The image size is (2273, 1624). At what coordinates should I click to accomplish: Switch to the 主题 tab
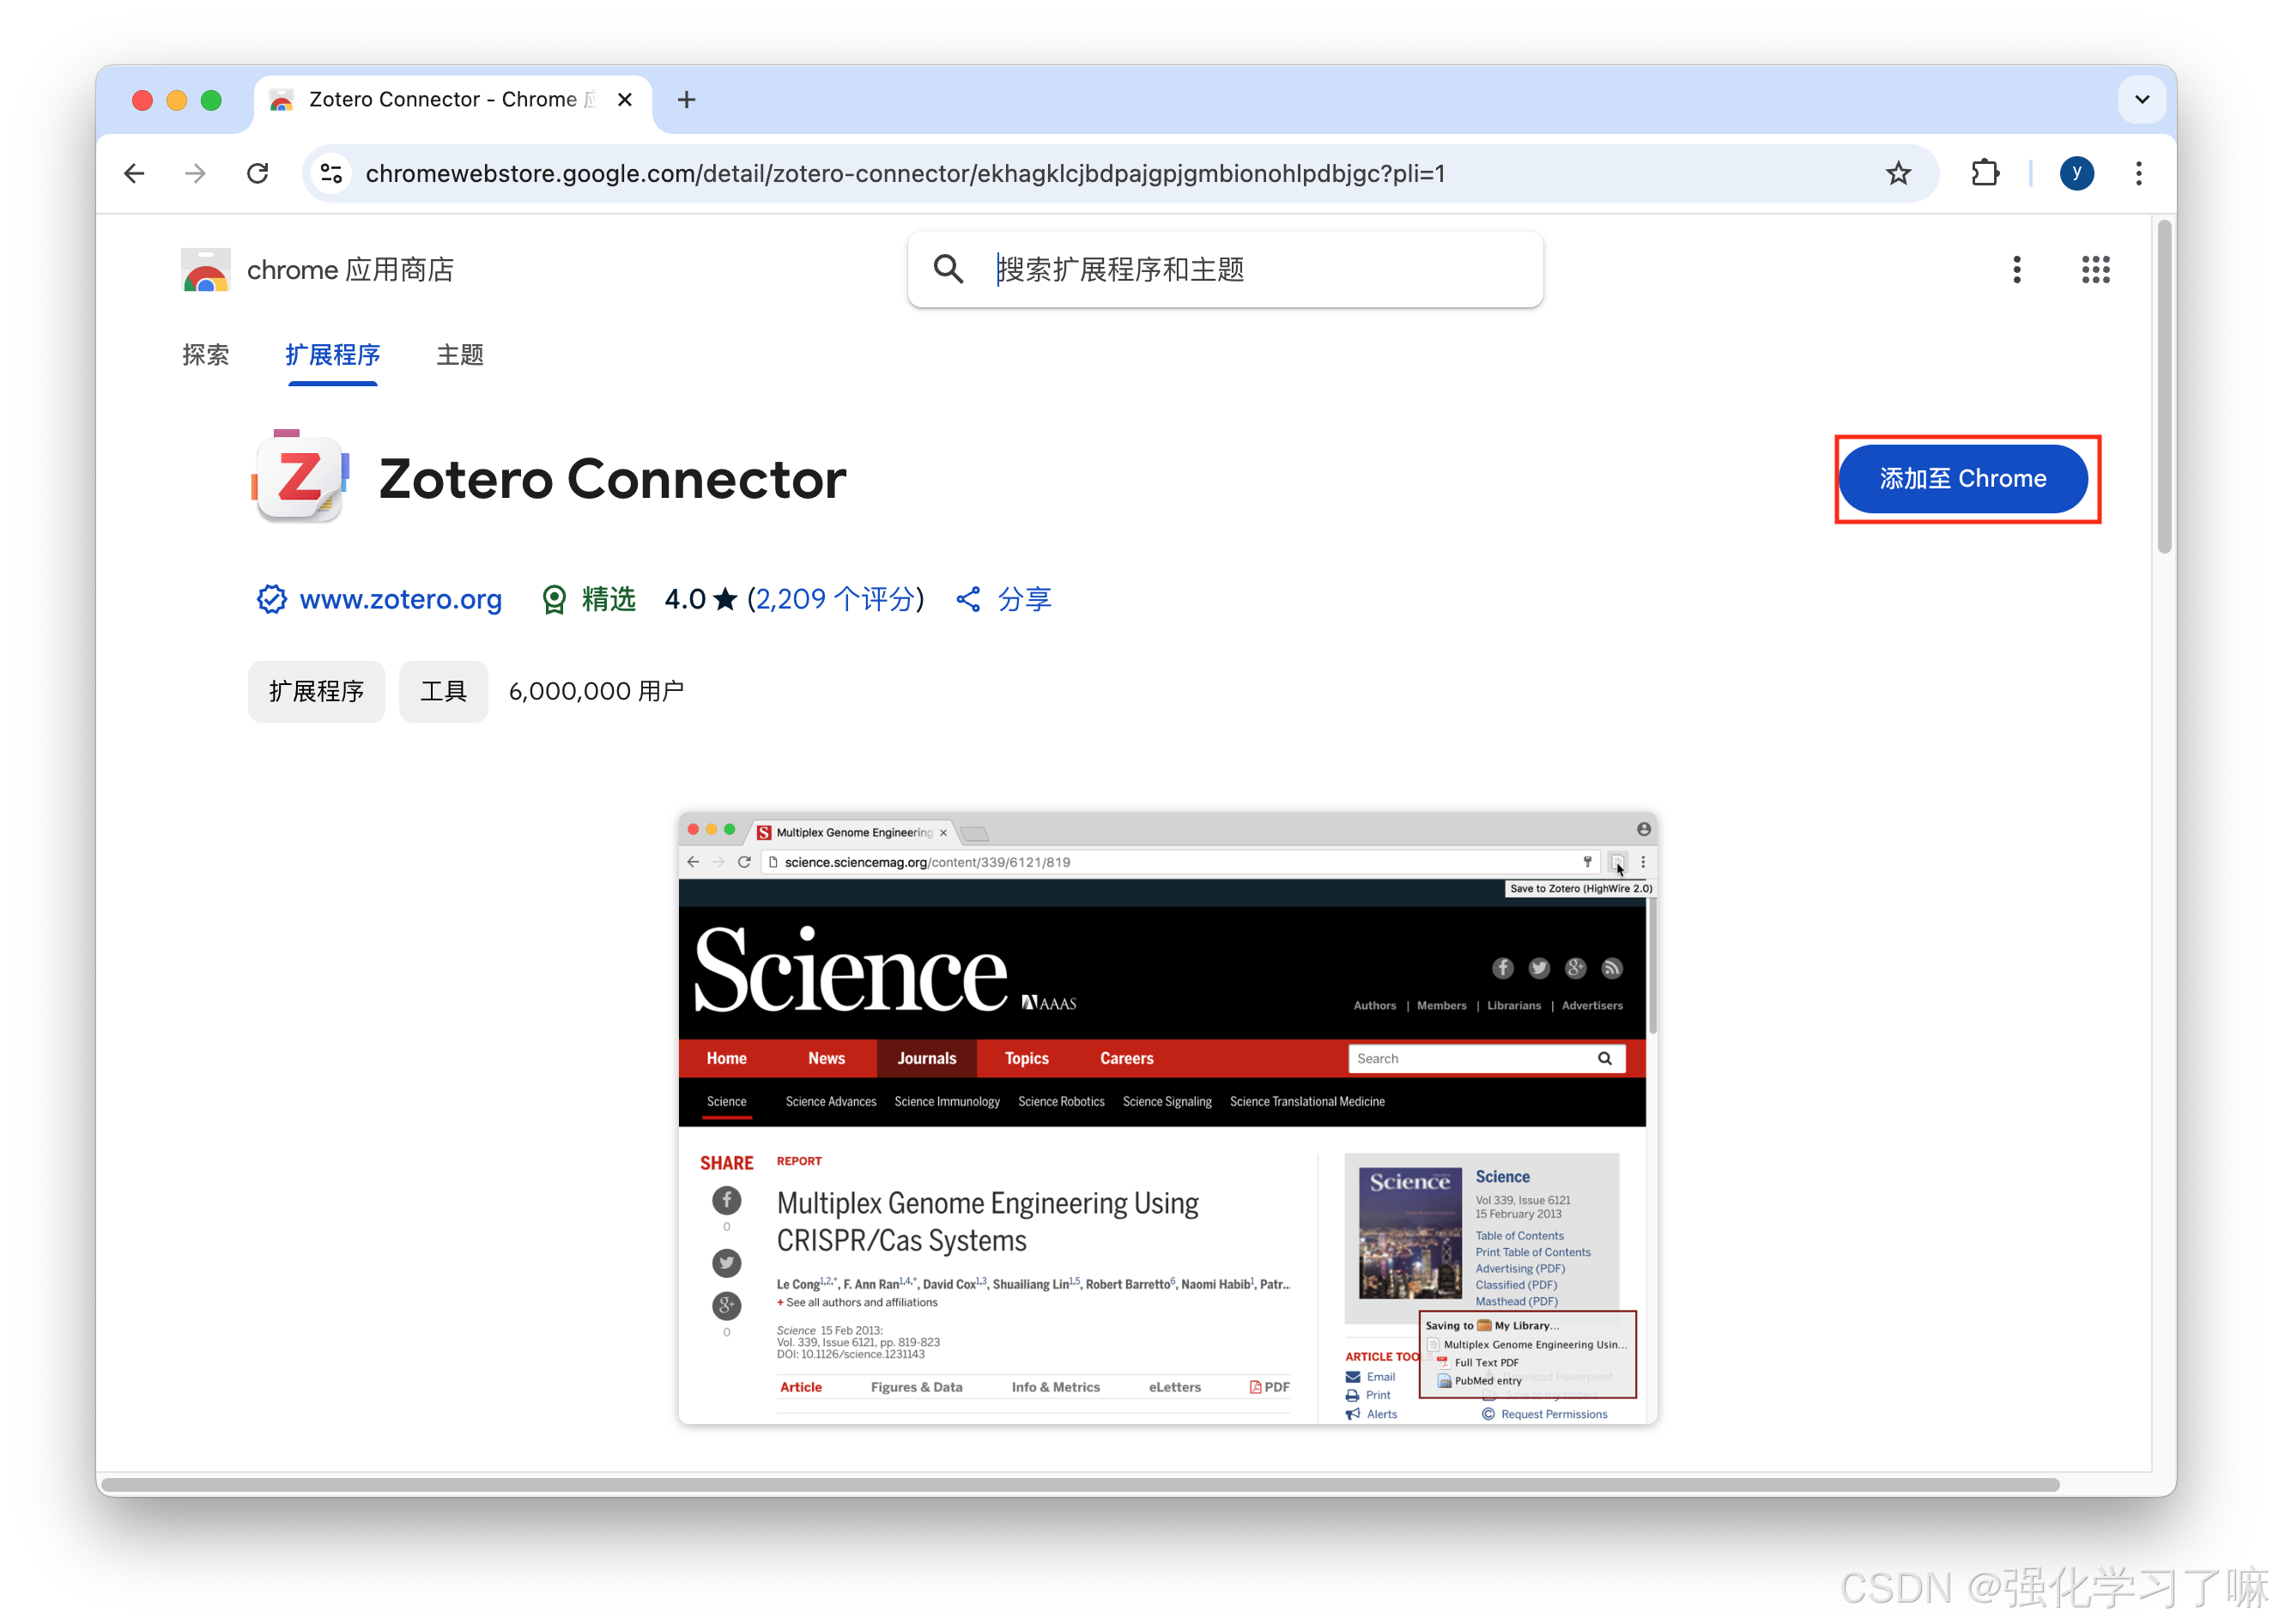pos(460,355)
